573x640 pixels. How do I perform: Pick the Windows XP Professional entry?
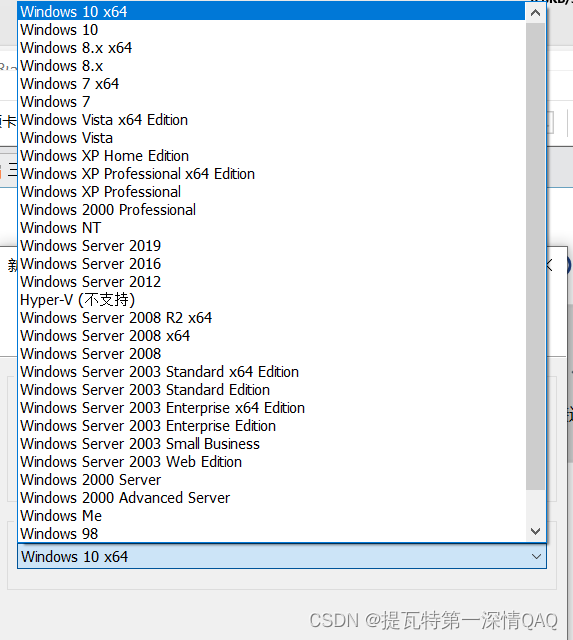tap(271, 191)
